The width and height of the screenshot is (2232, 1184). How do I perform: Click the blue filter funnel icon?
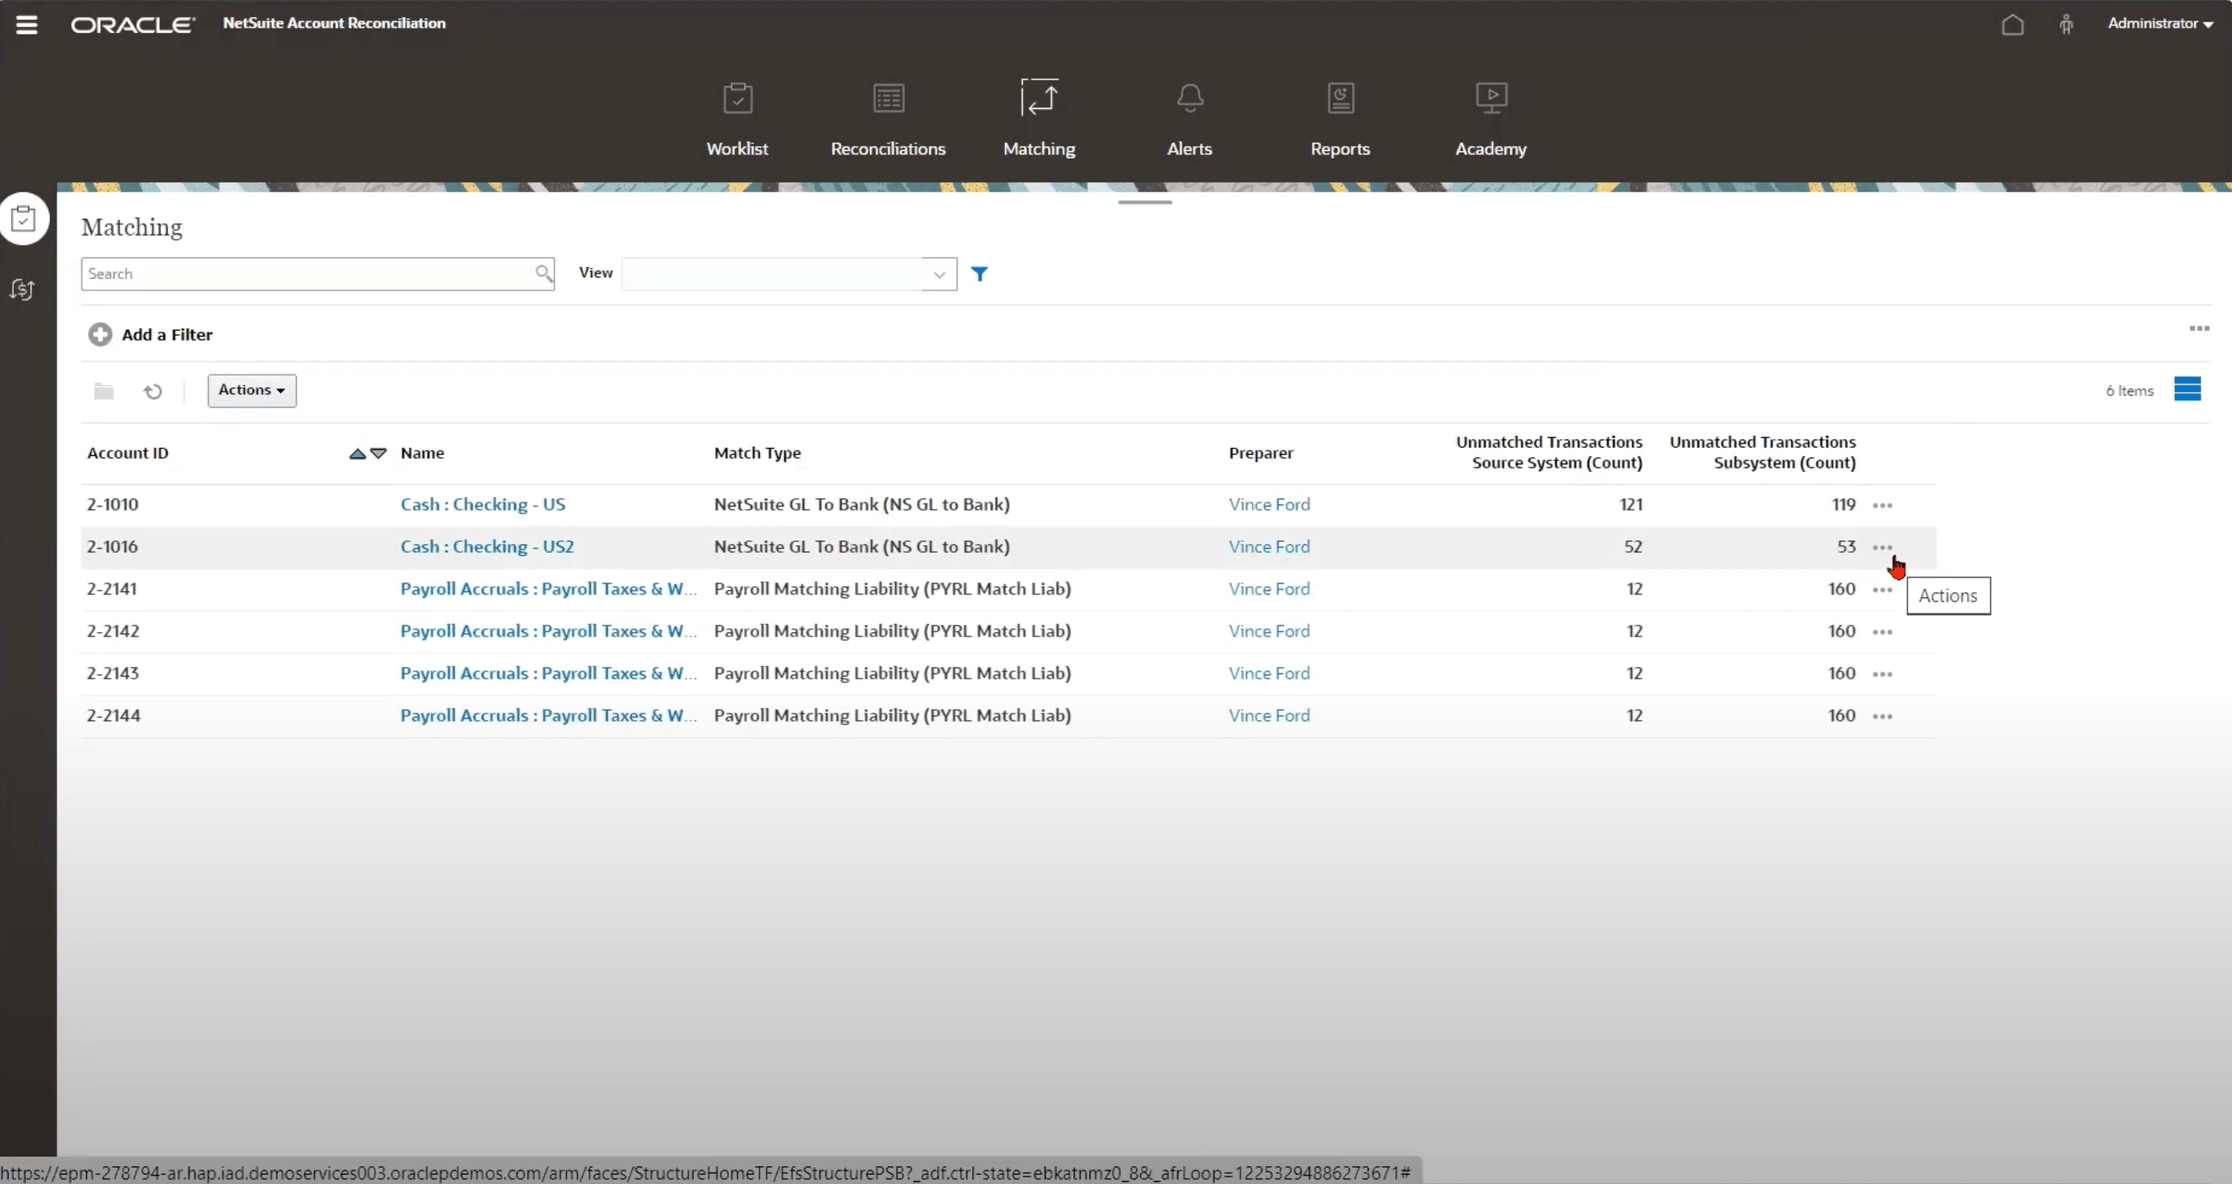979,273
